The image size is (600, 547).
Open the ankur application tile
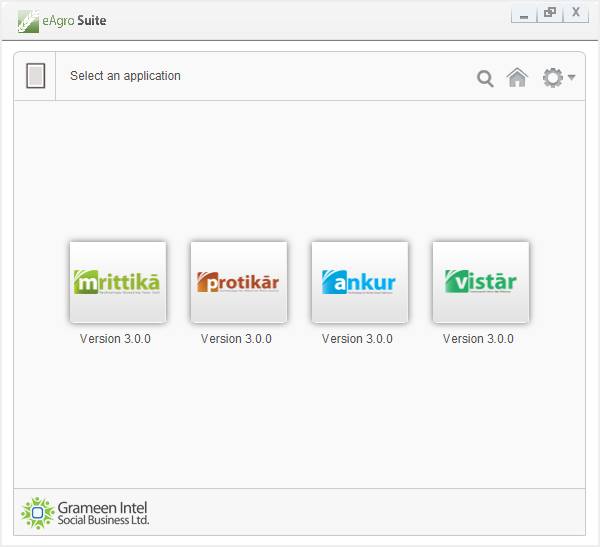coord(360,282)
